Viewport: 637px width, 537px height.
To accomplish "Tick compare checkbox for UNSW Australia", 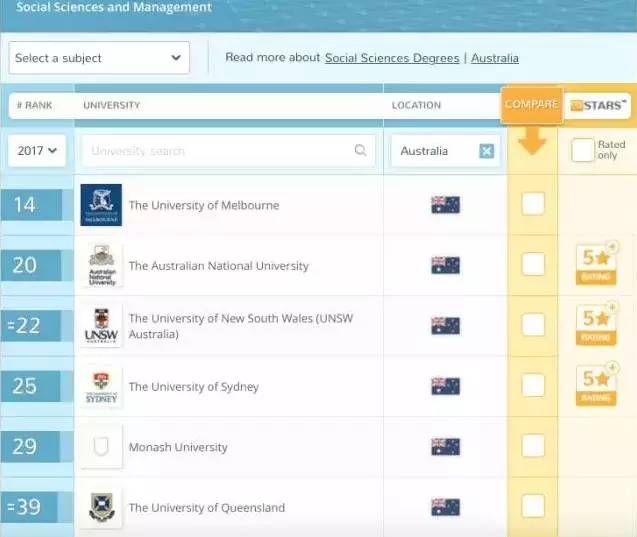I will (x=533, y=324).
